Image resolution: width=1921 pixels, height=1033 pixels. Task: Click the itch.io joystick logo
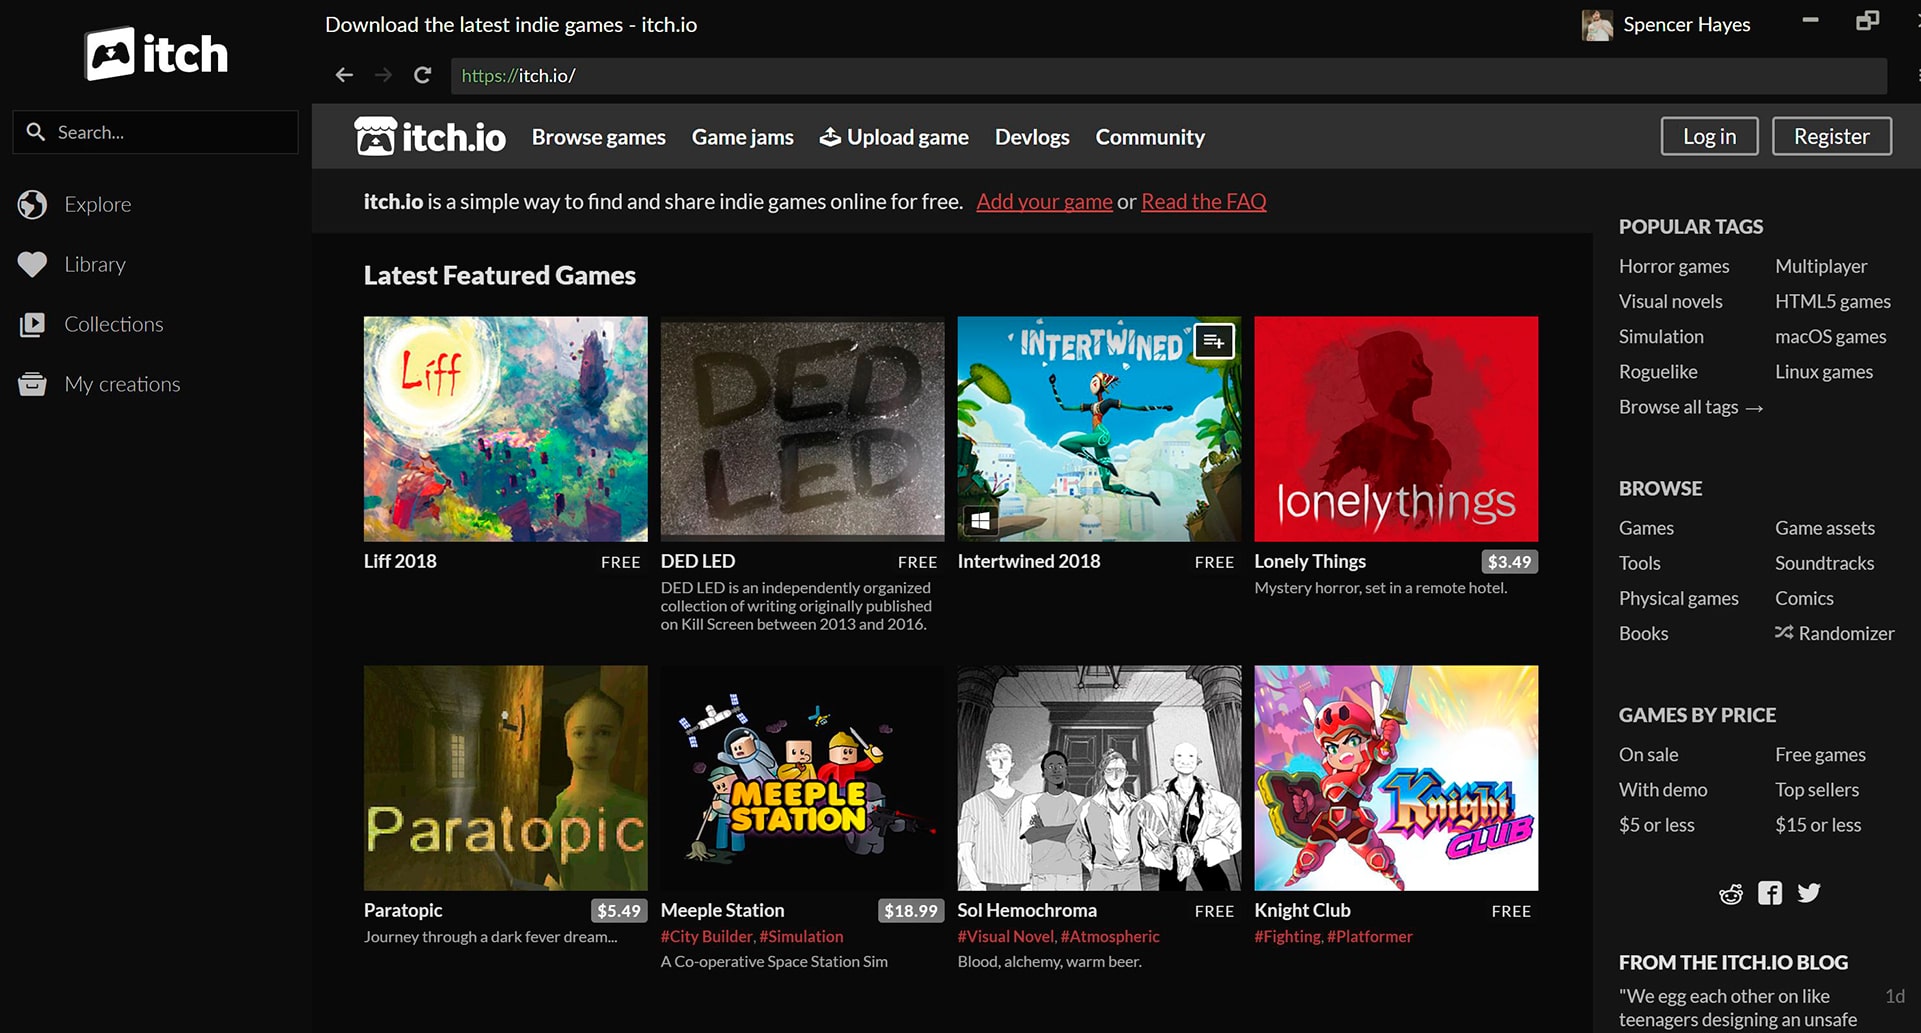tap(378, 136)
